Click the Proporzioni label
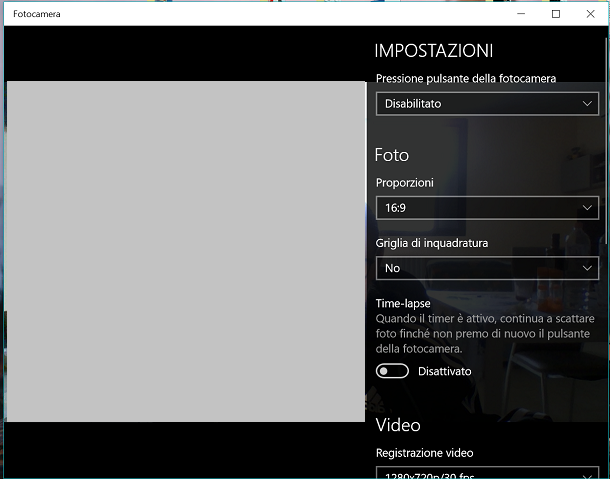610x479 pixels. coord(405,183)
